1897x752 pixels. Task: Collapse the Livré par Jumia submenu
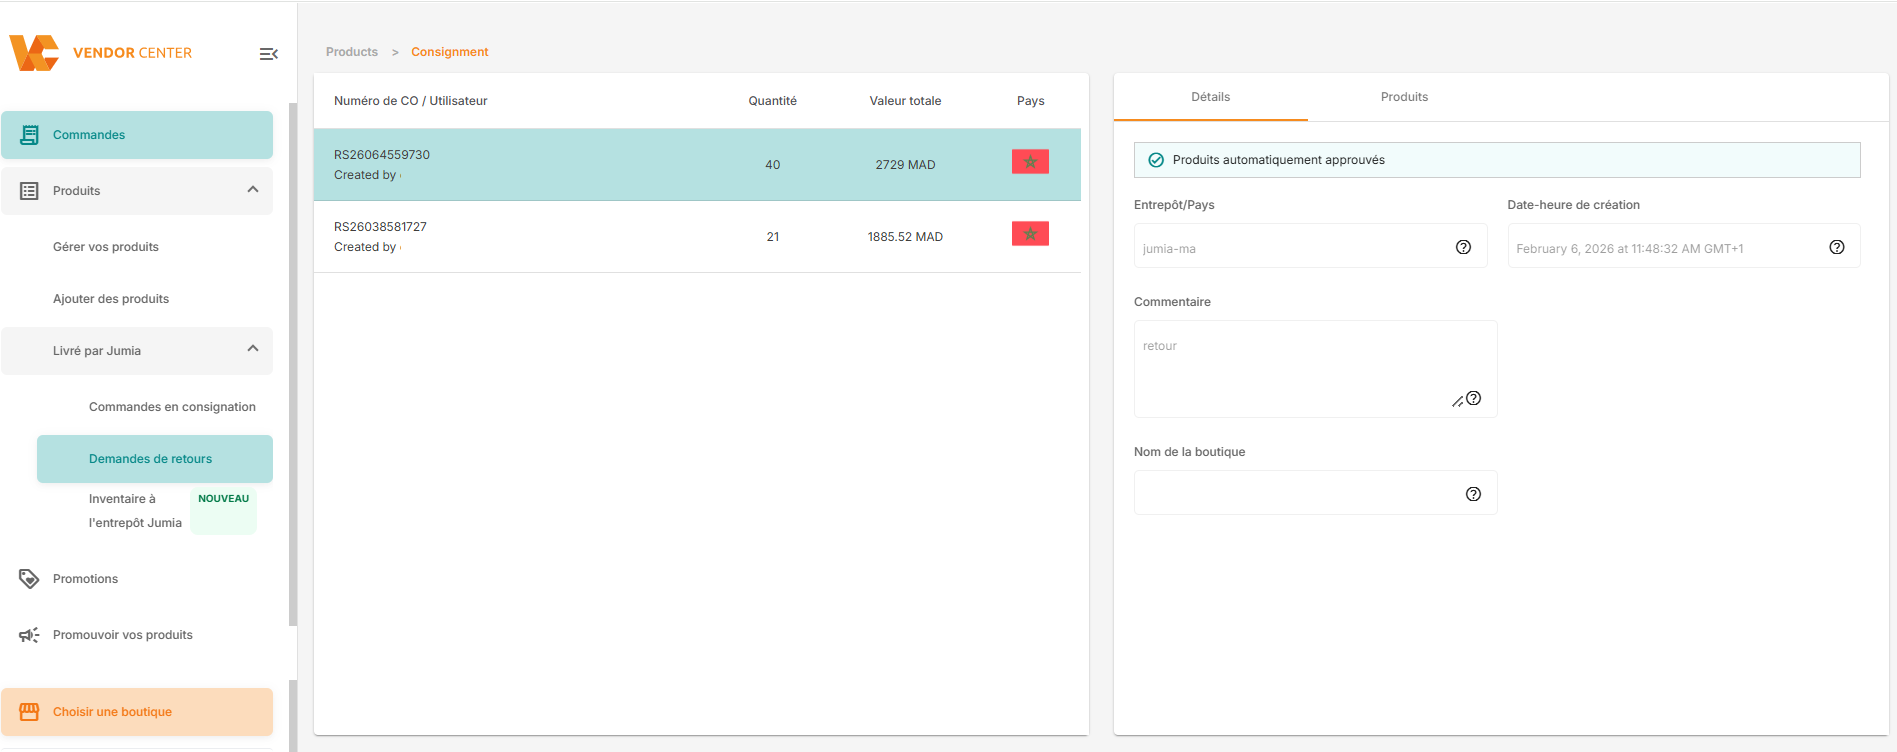coord(253,349)
